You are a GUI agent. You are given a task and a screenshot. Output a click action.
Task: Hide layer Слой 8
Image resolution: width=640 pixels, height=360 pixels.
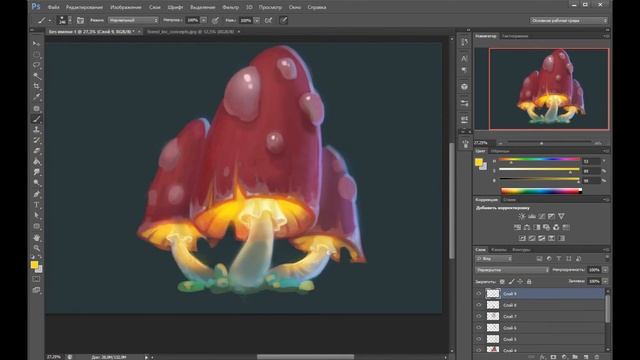tap(479, 305)
